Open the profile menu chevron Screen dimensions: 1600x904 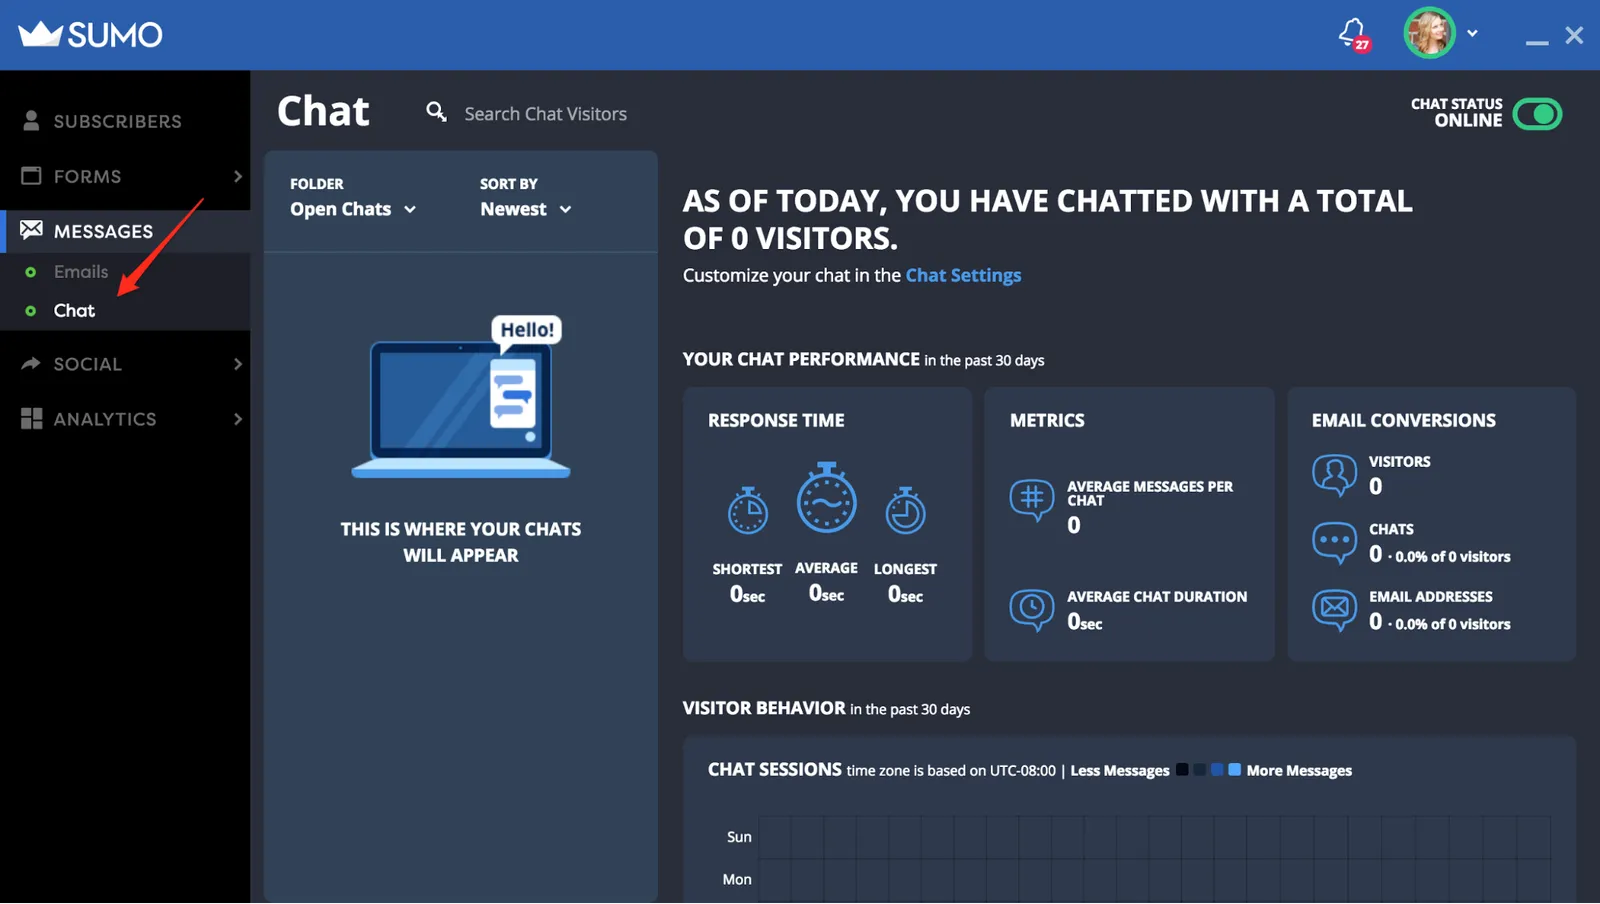click(x=1472, y=33)
